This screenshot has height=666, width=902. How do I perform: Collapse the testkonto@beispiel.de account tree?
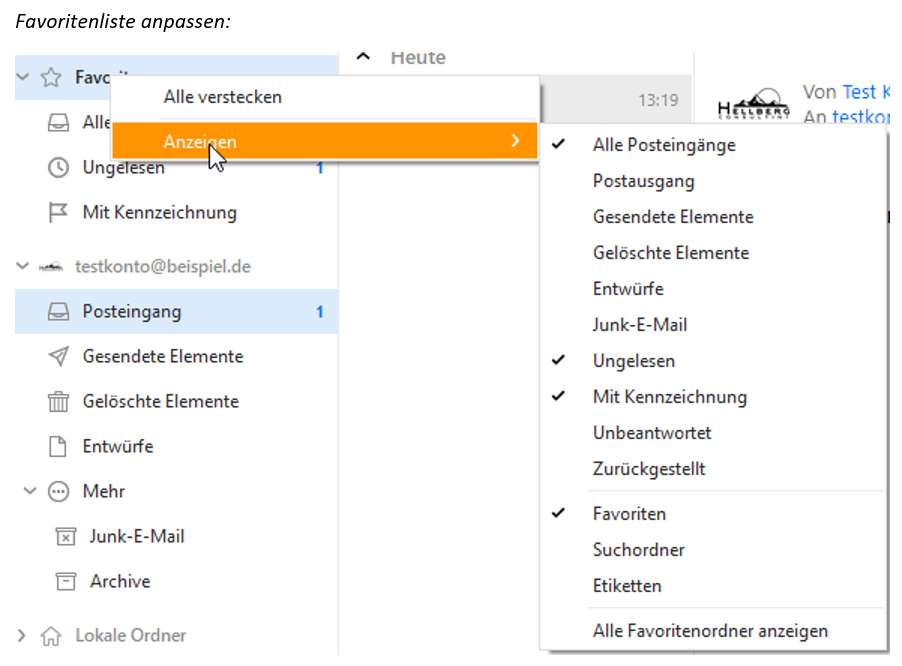tap(22, 266)
